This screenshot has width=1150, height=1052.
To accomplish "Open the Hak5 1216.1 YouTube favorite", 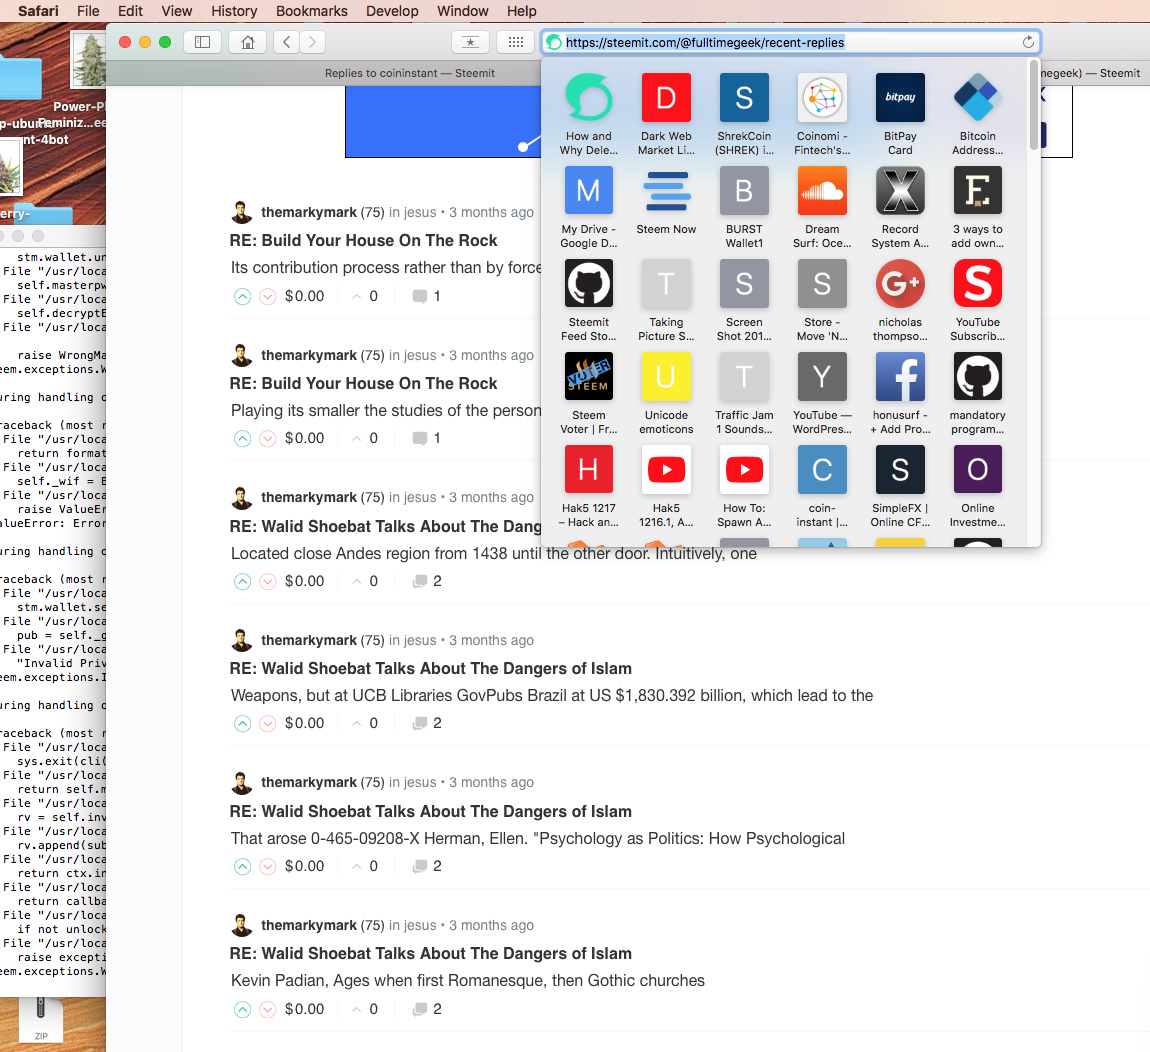I will (x=666, y=486).
